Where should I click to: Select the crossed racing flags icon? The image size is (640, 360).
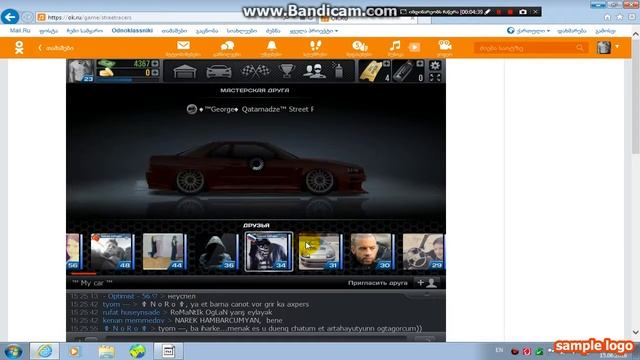click(x=255, y=71)
